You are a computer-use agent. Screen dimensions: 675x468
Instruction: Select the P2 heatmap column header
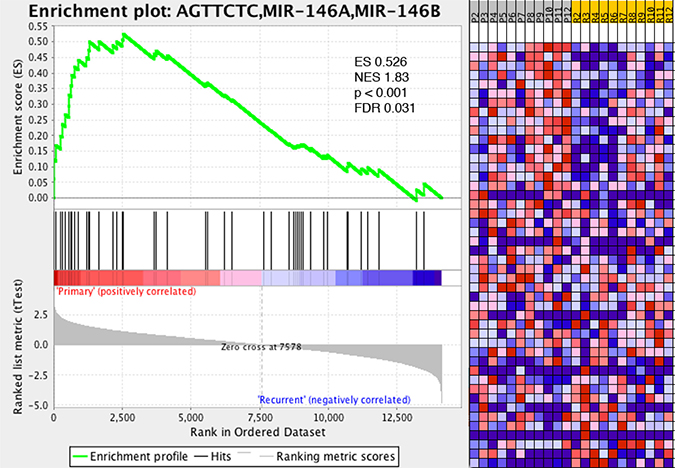474,17
